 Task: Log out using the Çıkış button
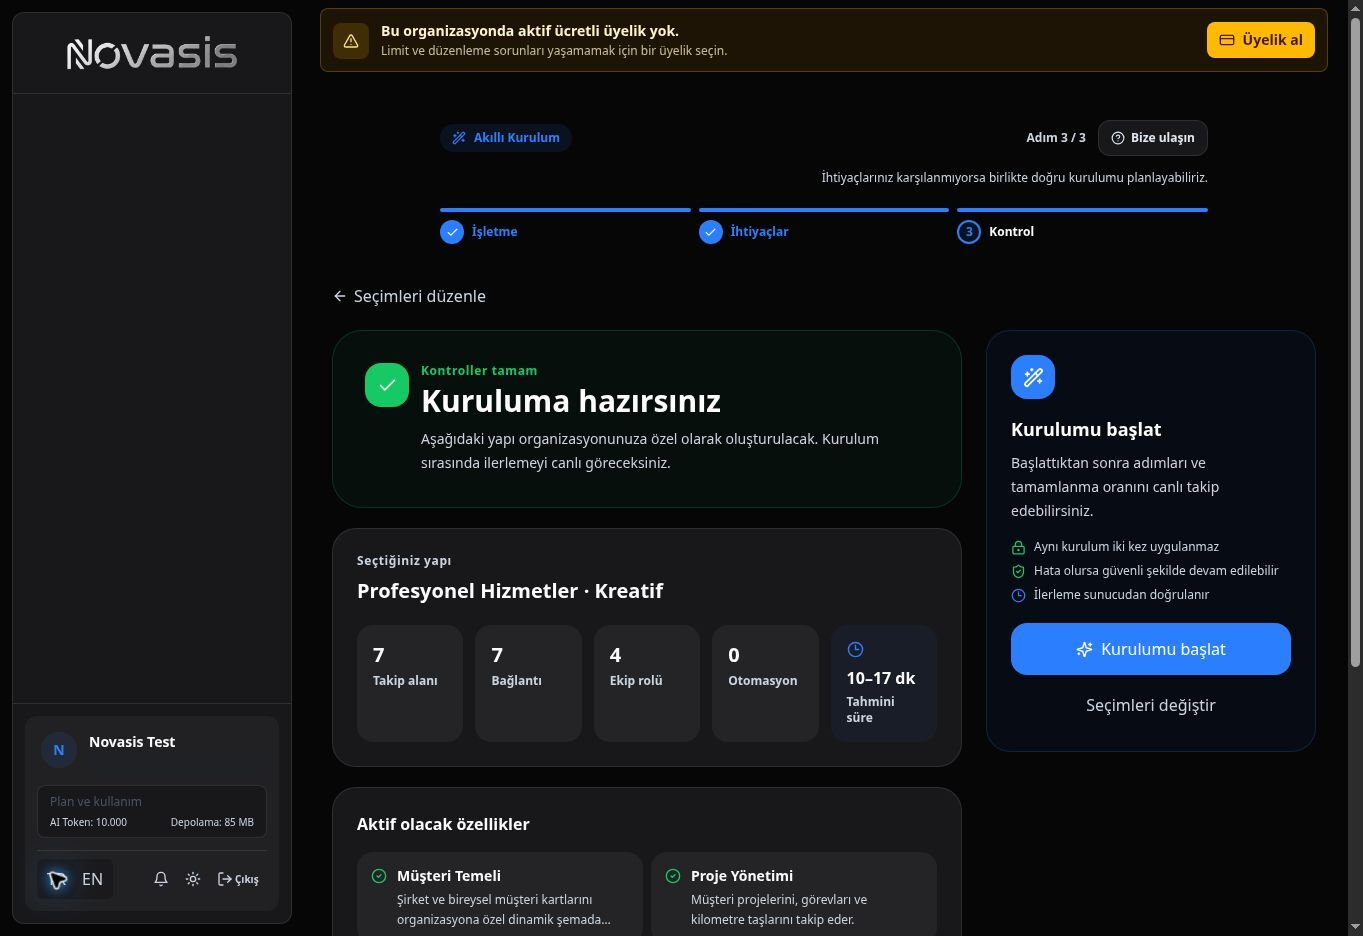point(238,879)
